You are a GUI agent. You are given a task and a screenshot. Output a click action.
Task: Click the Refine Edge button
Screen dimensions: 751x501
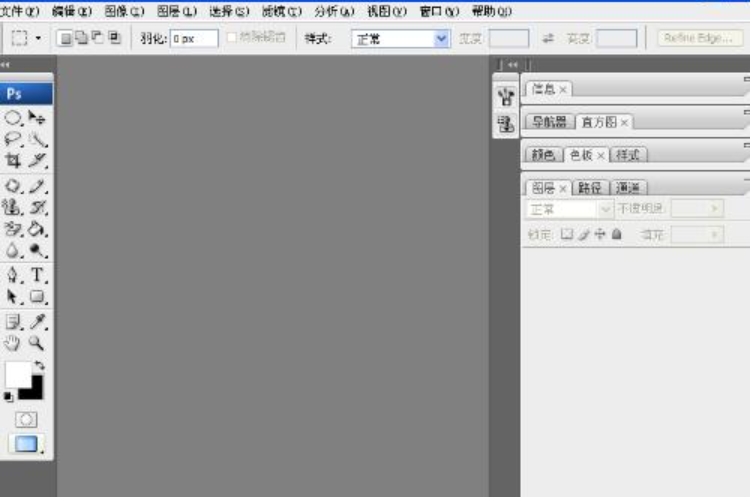tap(699, 38)
